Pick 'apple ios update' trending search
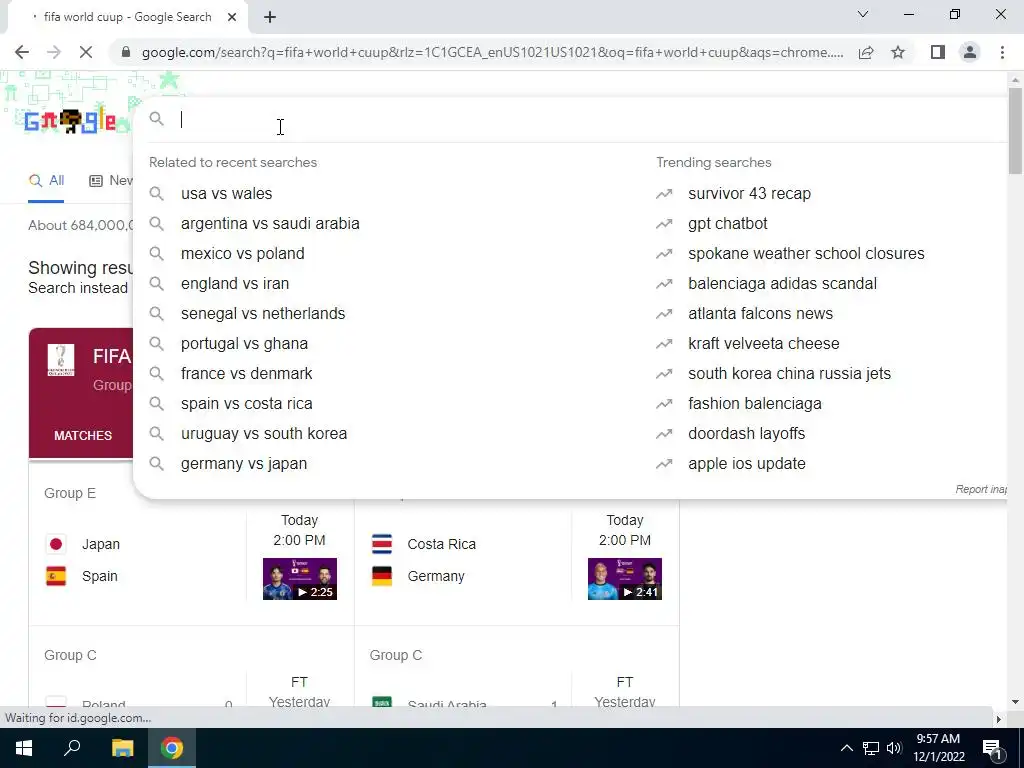1024x768 pixels. coord(747,464)
